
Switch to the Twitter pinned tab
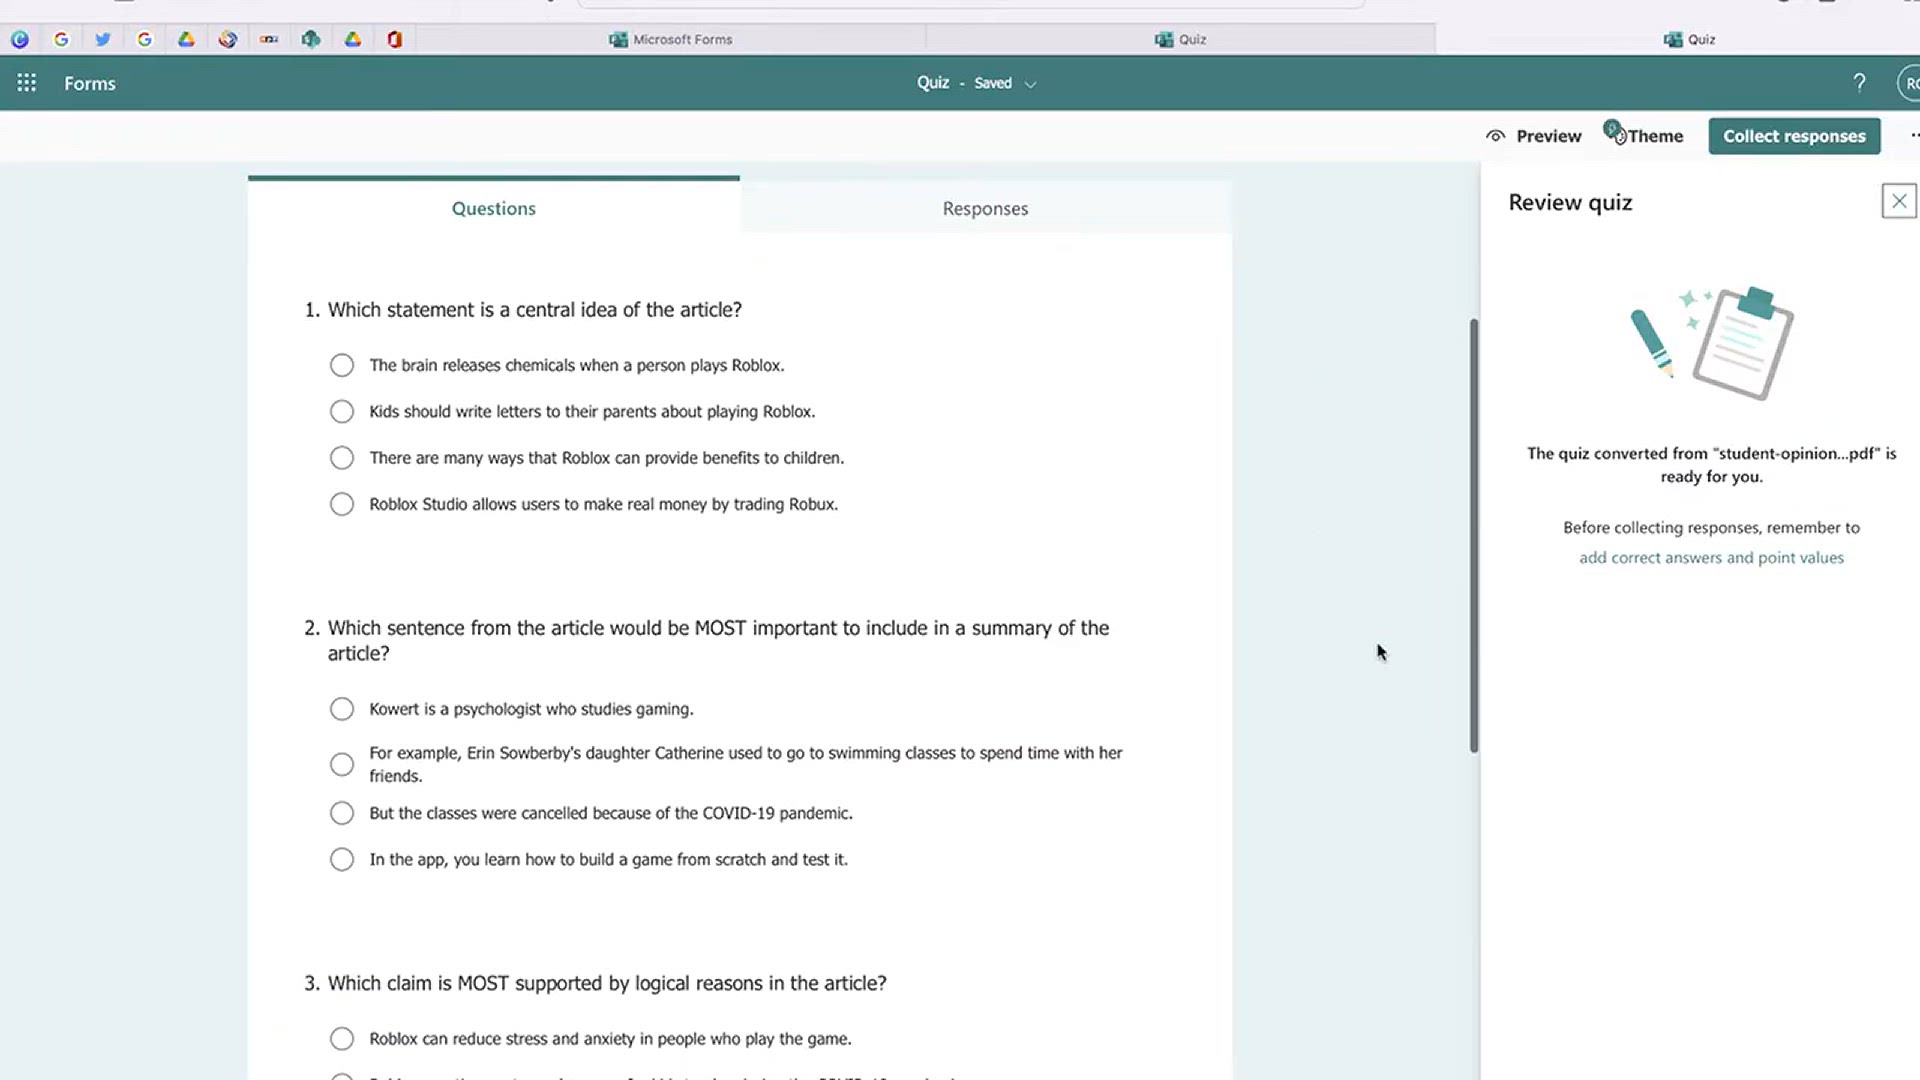[x=103, y=39]
